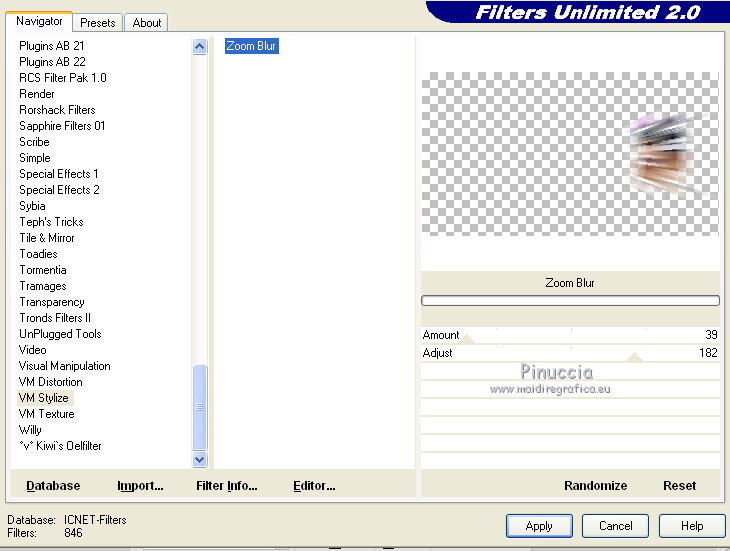
Task: Select Tile & Mirror category
Action: [47, 238]
